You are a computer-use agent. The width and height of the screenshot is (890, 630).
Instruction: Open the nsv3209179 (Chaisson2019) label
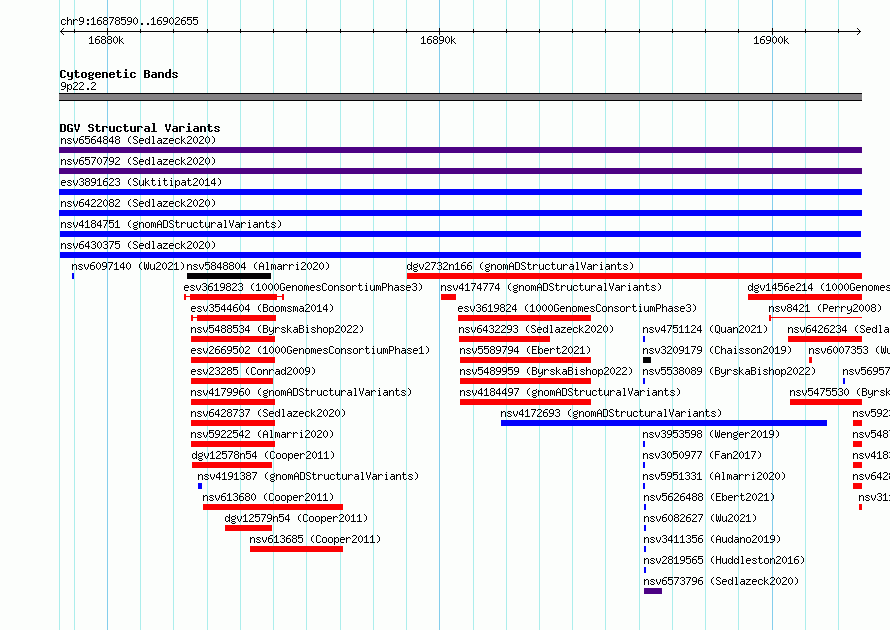[717, 350]
